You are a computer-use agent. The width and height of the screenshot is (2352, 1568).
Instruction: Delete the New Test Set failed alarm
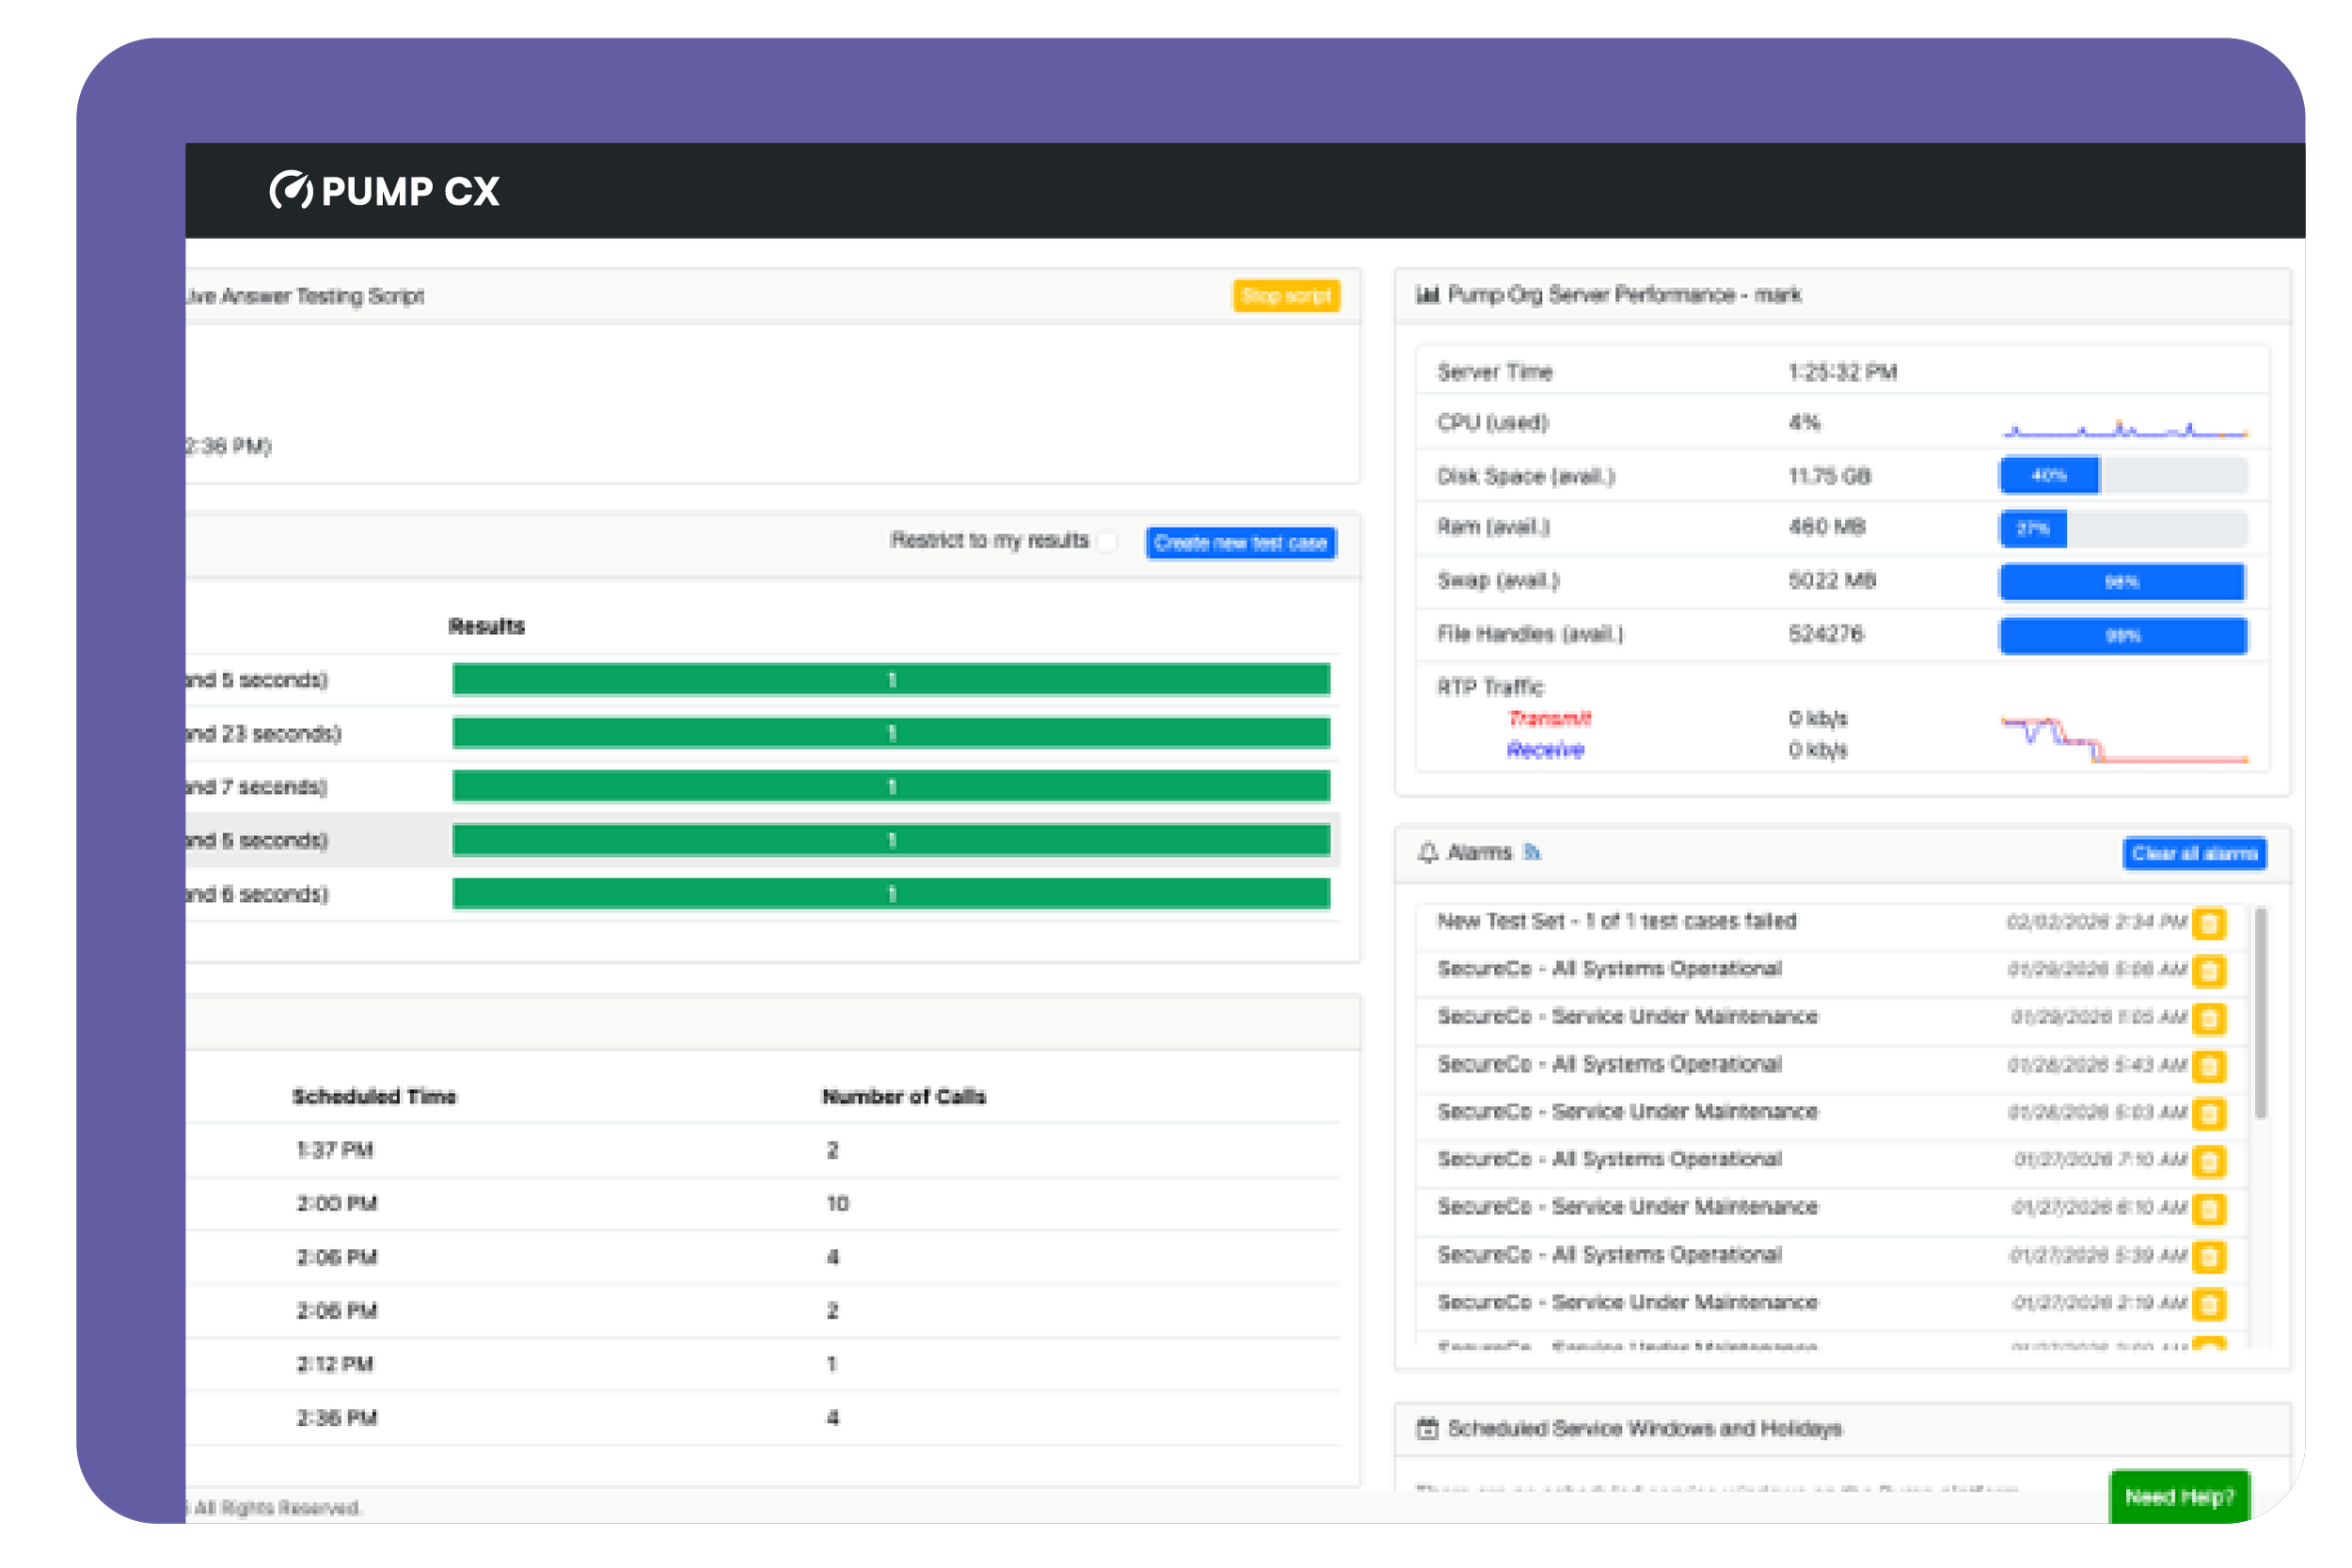point(2209,923)
